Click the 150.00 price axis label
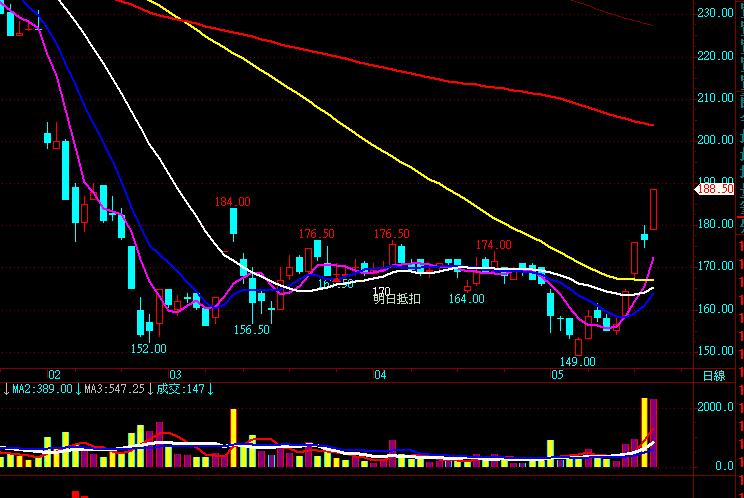 pyautogui.click(x=715, y=351)
